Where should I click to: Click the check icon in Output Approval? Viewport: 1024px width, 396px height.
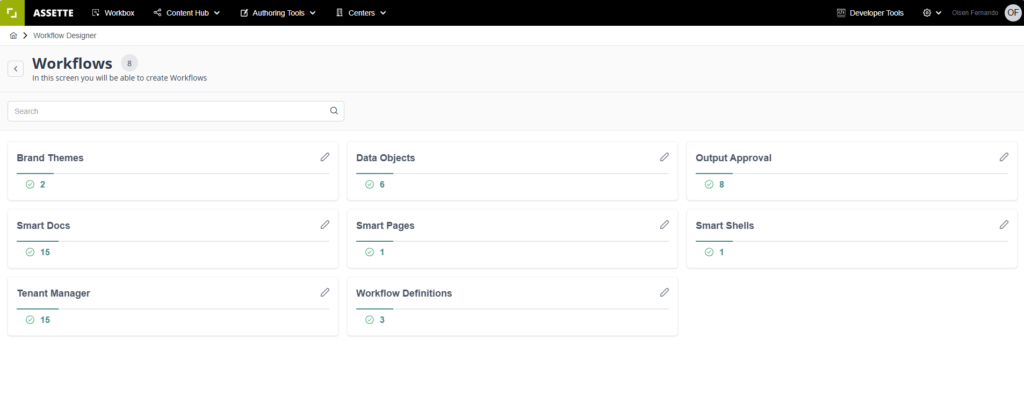pyautogui.click(x=709, y=184)
